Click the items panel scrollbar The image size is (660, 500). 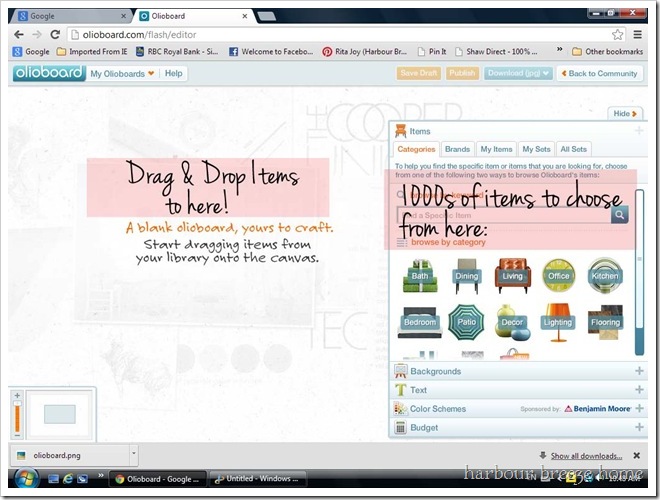click(x=639, y=272)
